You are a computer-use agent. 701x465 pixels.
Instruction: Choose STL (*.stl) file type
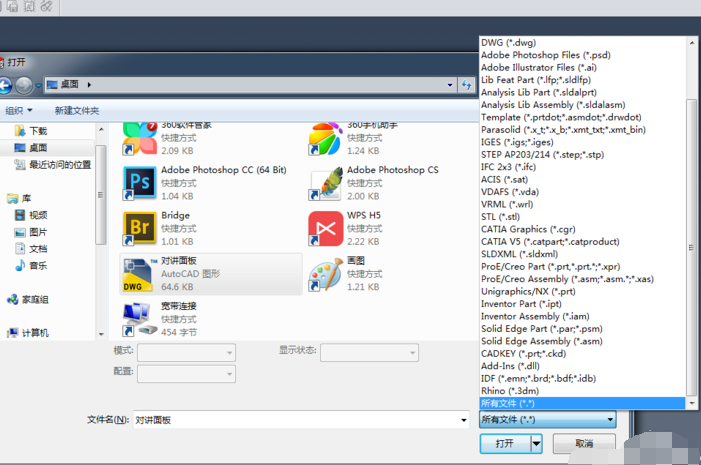coord(583,217)
